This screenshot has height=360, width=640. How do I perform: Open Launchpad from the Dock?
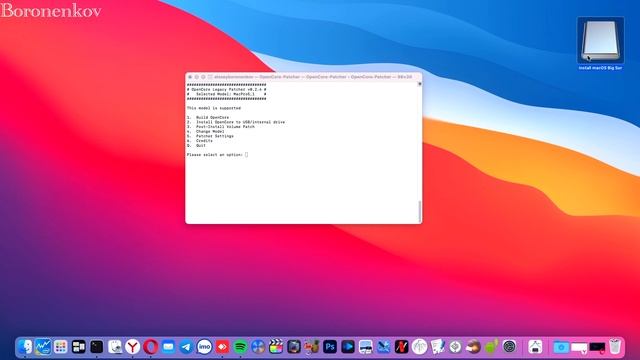coord(61,347)
